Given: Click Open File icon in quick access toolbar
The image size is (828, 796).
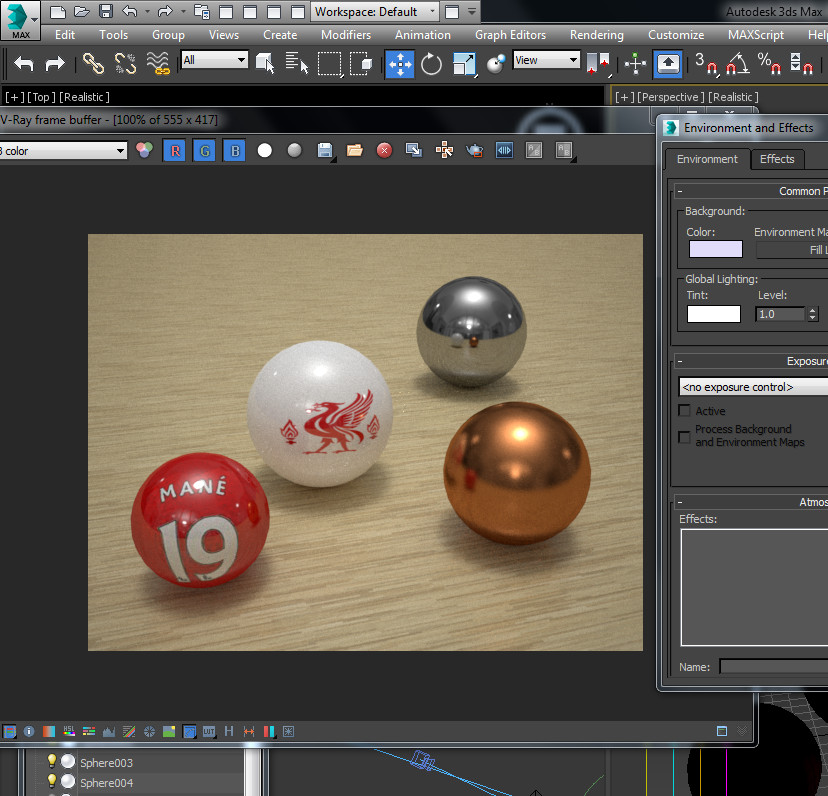Looking at the screenshot, I should point(81,12).
